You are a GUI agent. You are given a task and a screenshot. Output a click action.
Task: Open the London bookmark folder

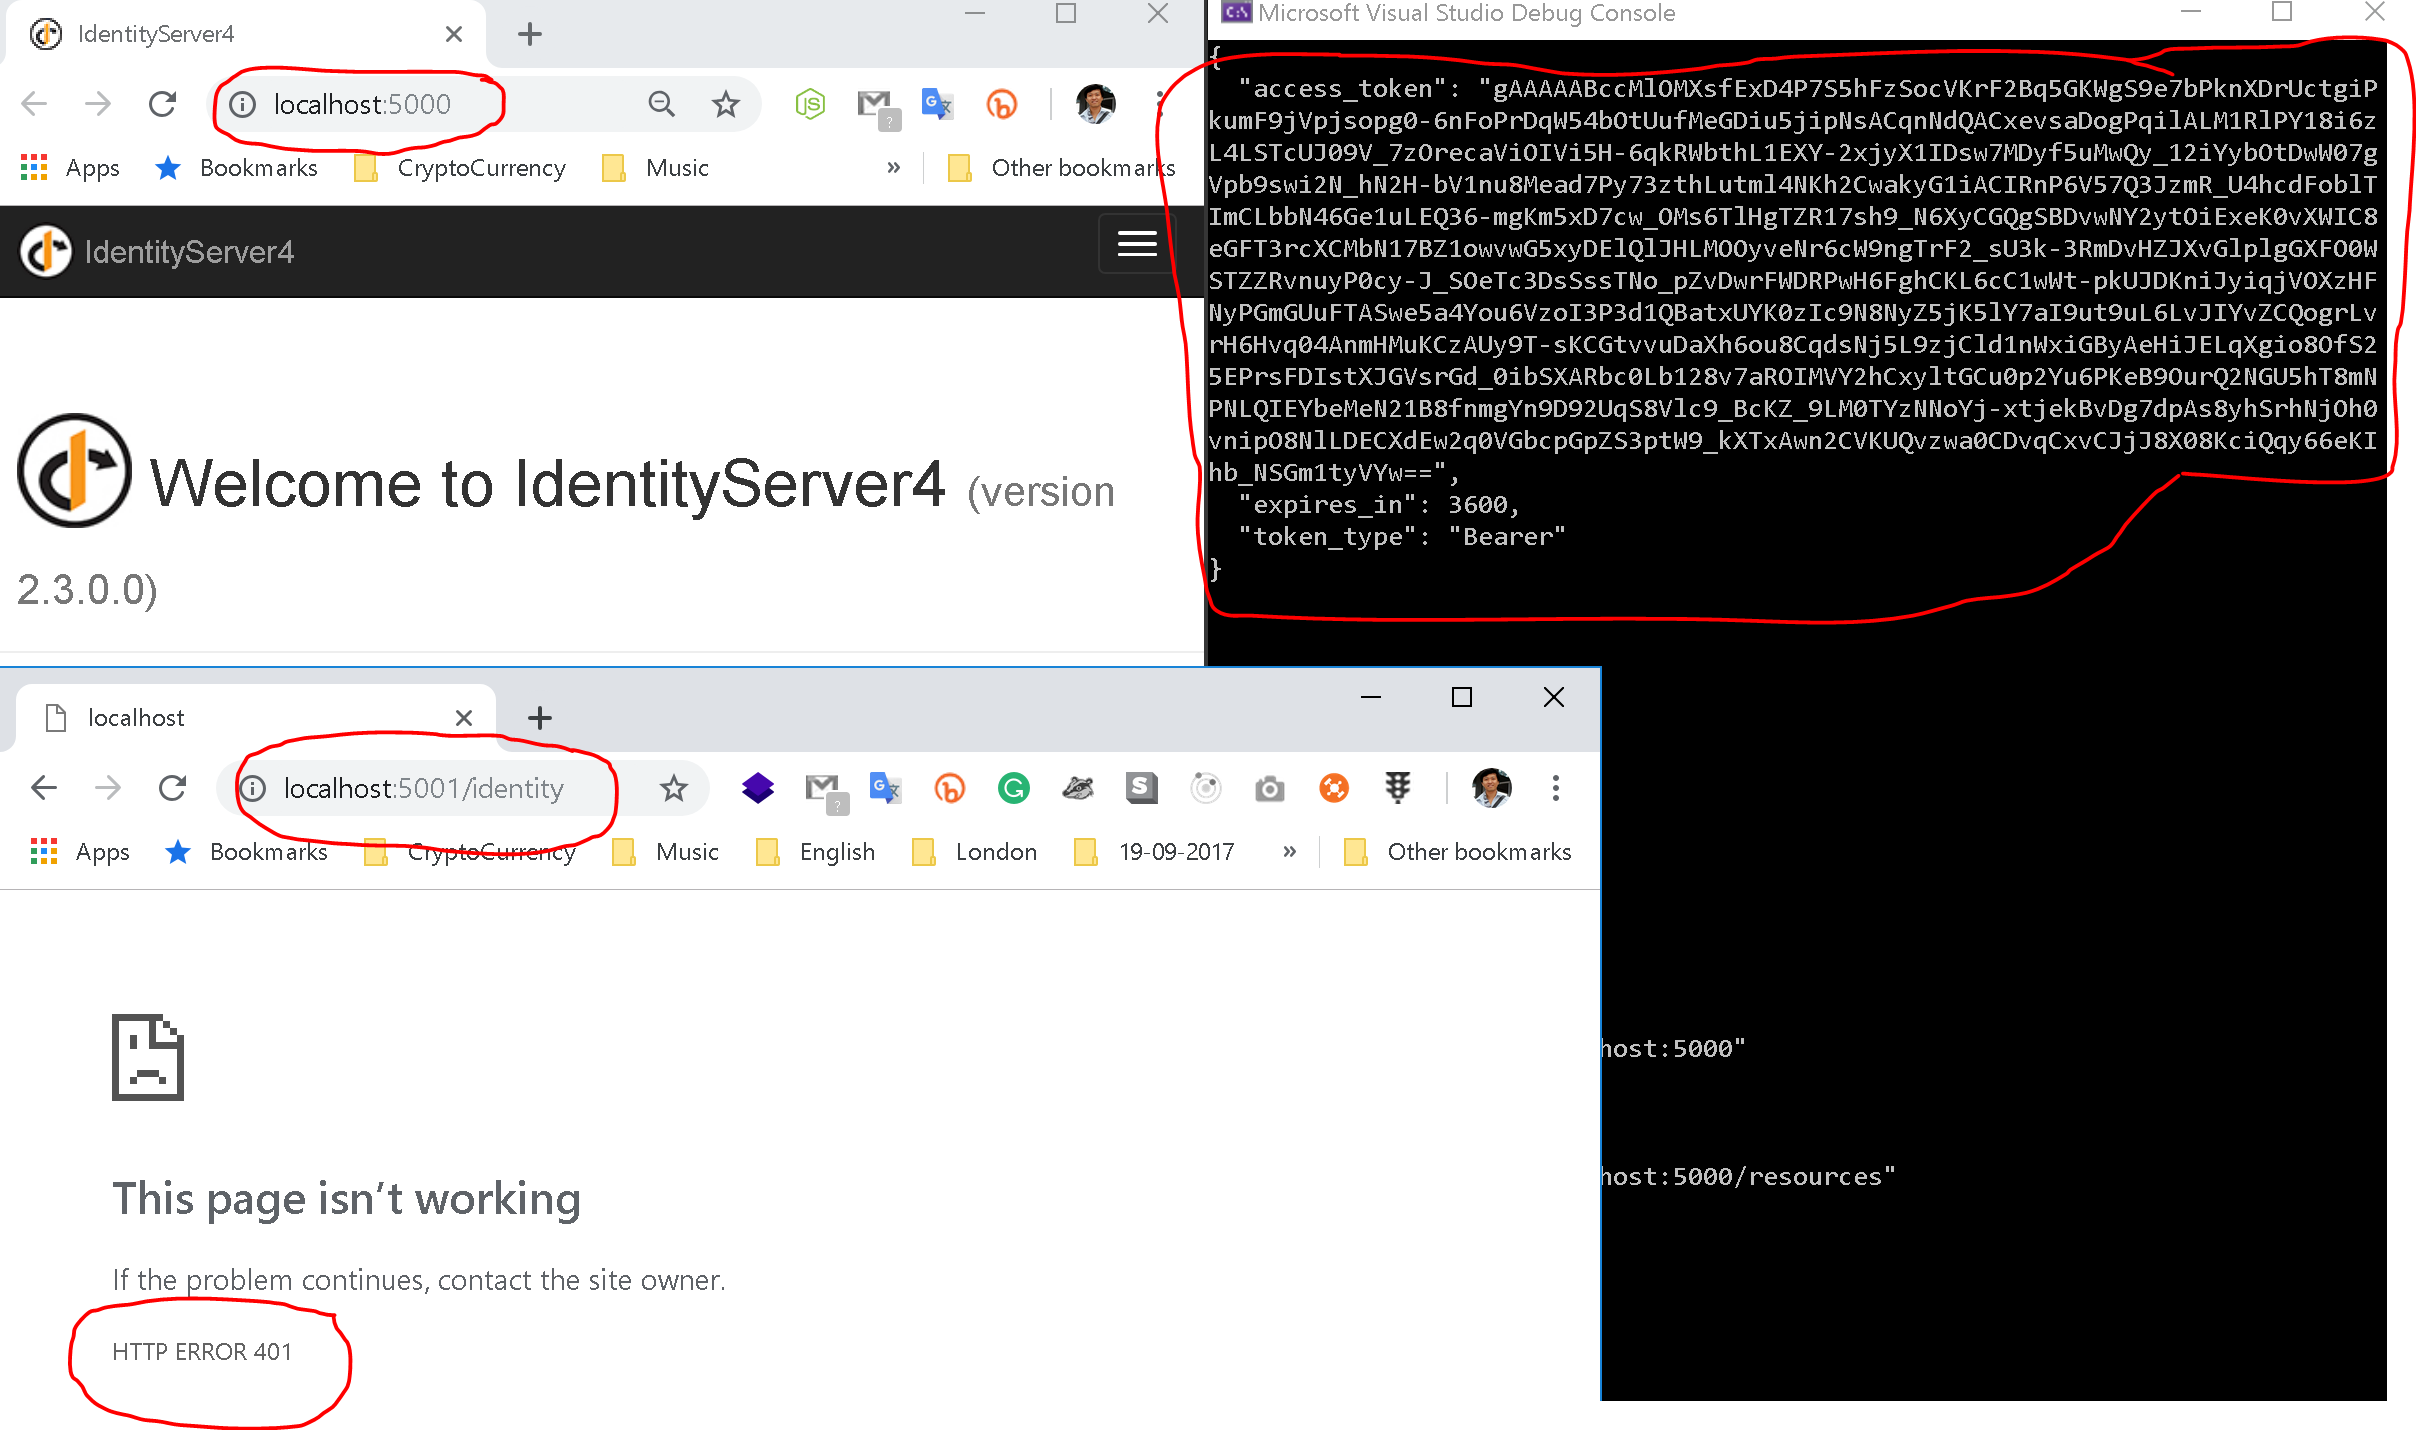pyautogui.click(x=975, y=852)
